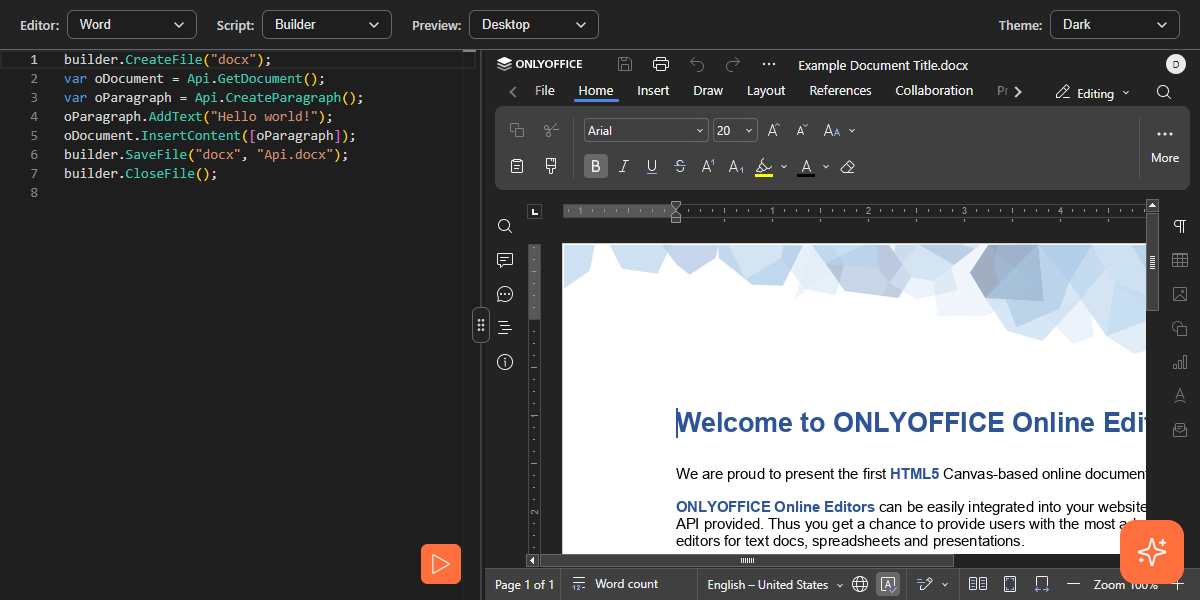The height and width of the screenshot is (600, 1200).
Task: Open the Arial font name dropdown
Action: (x=646, y=131)
